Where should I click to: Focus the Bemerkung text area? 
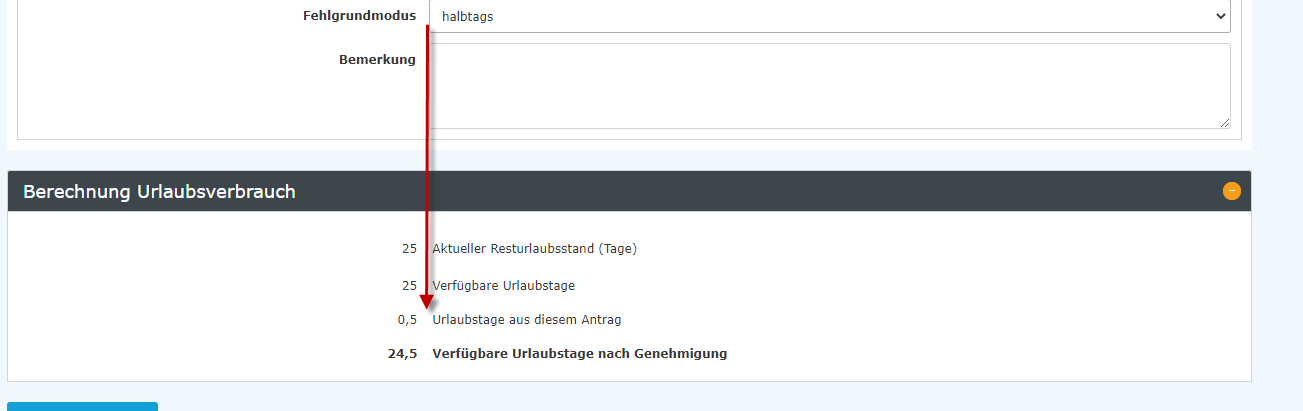tap(829, 86)
